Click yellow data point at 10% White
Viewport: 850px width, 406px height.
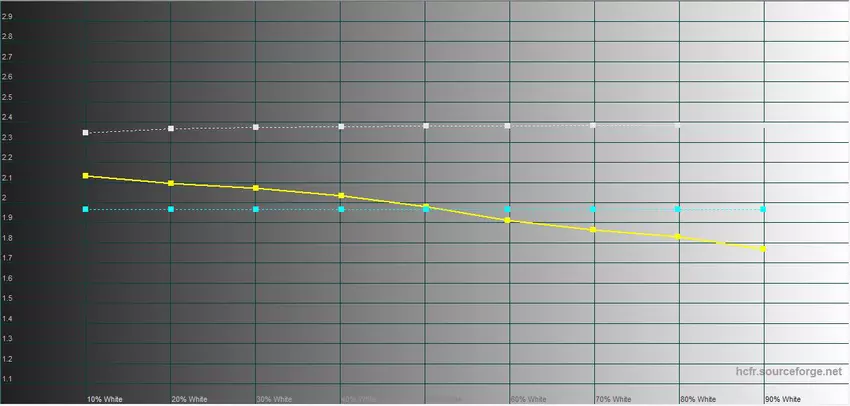(x=86, y=176)
